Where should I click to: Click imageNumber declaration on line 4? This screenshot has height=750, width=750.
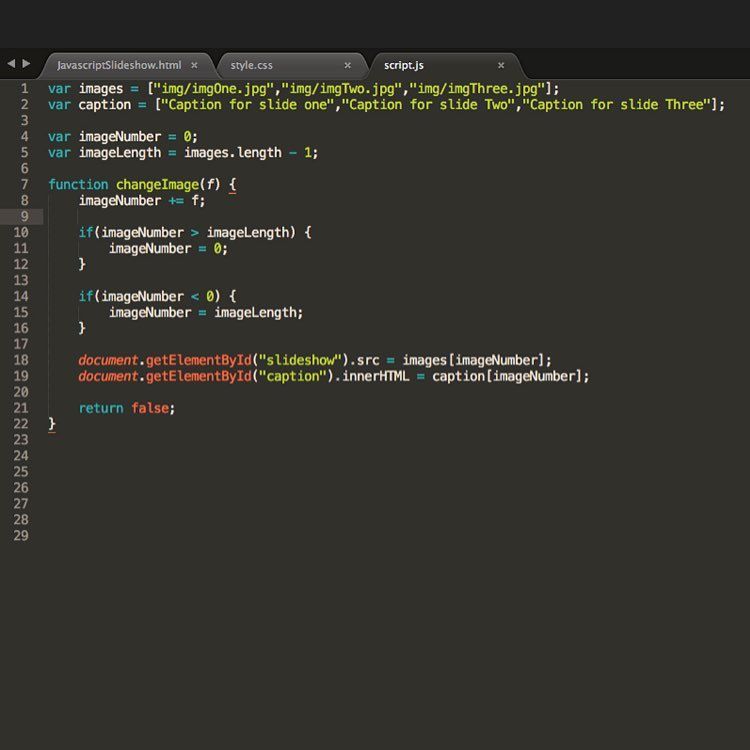pyautogui.click(x=120, y=136)
